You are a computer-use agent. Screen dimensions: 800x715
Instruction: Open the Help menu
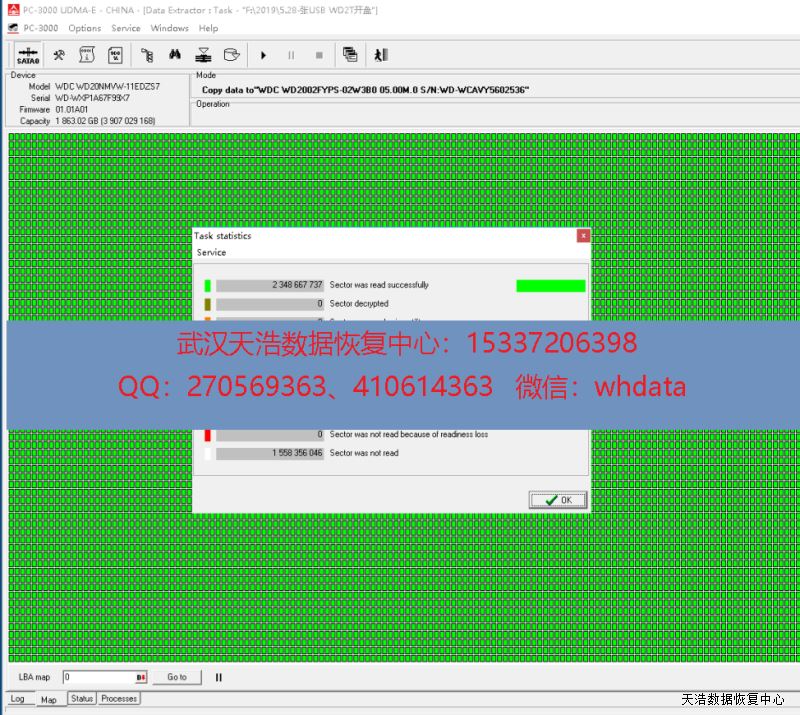click(208, 28)
